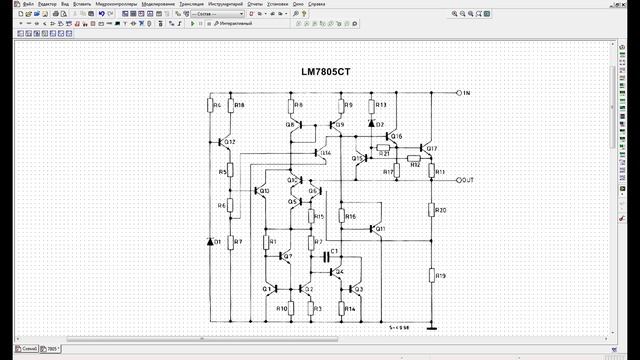The height and width of the screenshot is (360, 640).
Task: Place a basic resistor component icon
Action: tap(29, 24)
